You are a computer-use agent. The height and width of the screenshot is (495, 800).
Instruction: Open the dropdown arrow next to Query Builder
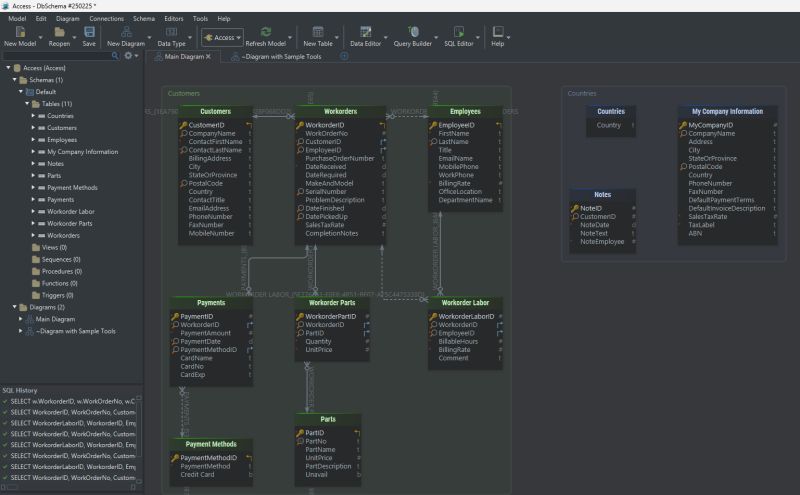[436, 37]
